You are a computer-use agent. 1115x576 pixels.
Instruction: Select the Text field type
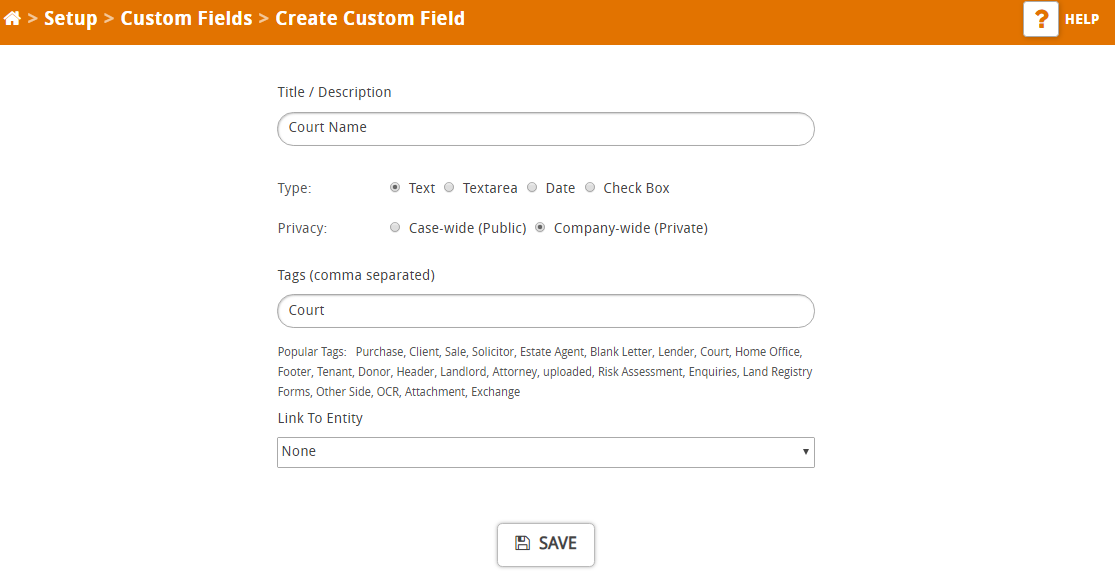(x=395, y=187)
